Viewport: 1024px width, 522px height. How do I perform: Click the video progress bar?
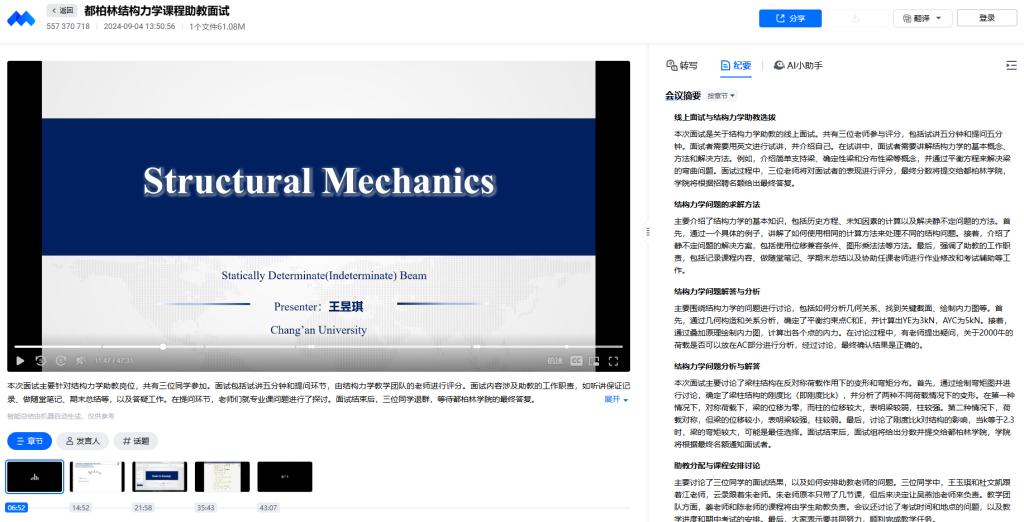pyautogui.click(x=300, y=347)
